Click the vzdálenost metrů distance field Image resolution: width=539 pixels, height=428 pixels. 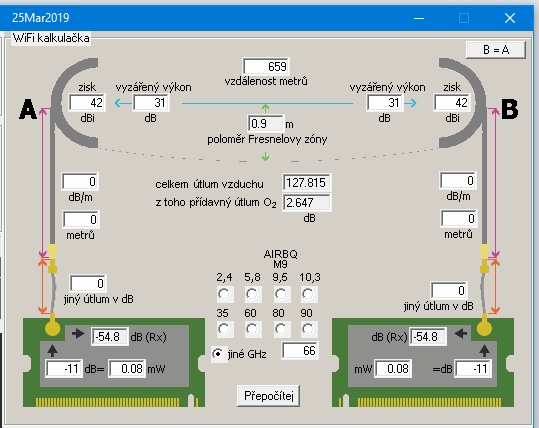(266, 66)
